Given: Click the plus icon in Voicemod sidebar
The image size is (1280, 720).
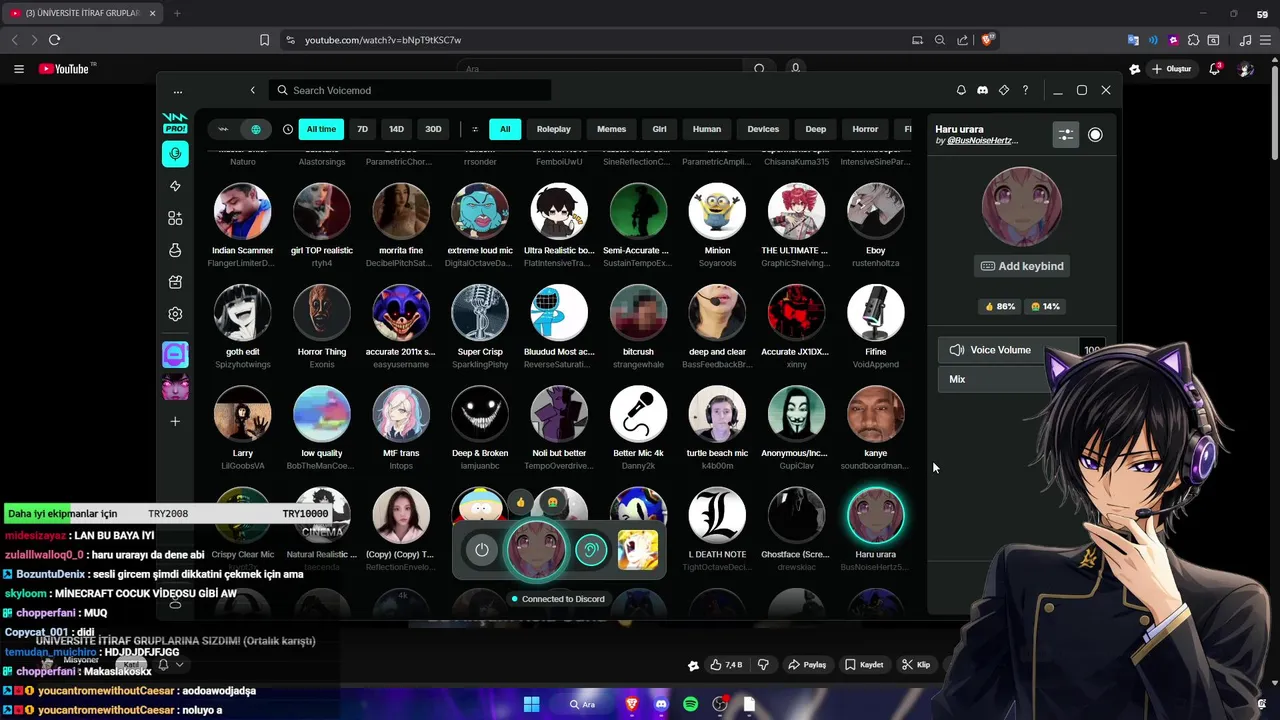Looking at the screenshot, I should pyautogui.click(x=175, y=421).
